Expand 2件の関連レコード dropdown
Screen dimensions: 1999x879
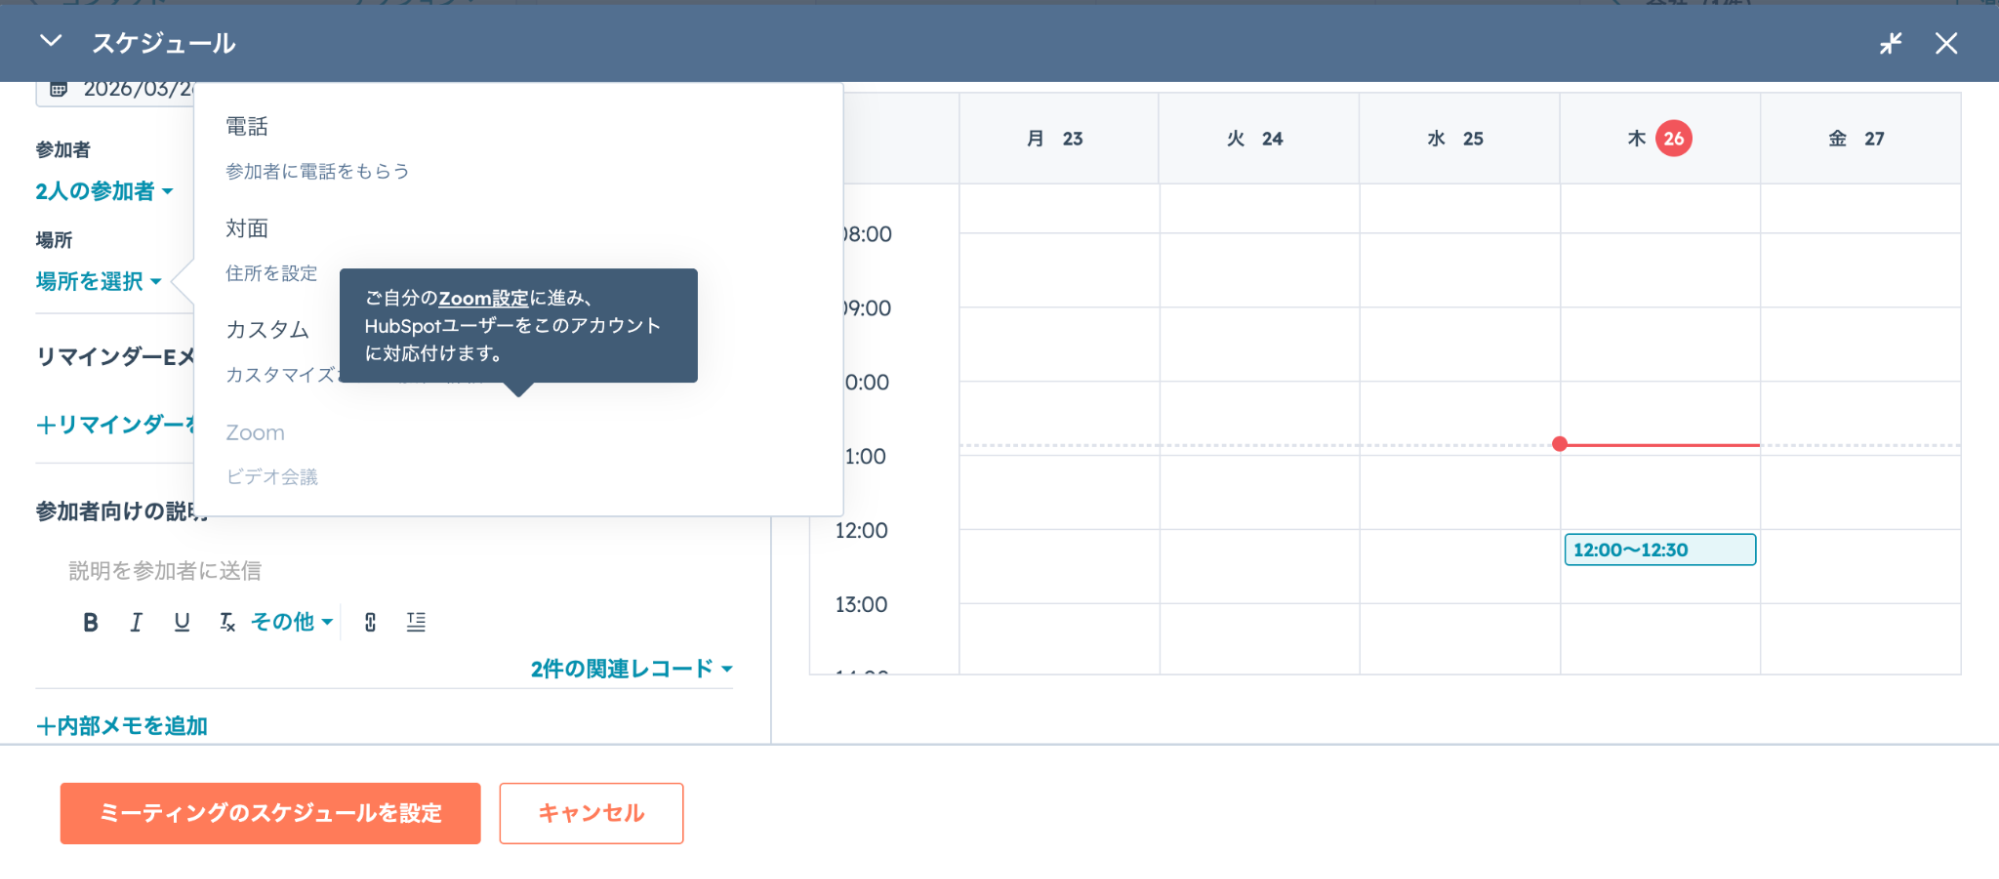(631, 669)
